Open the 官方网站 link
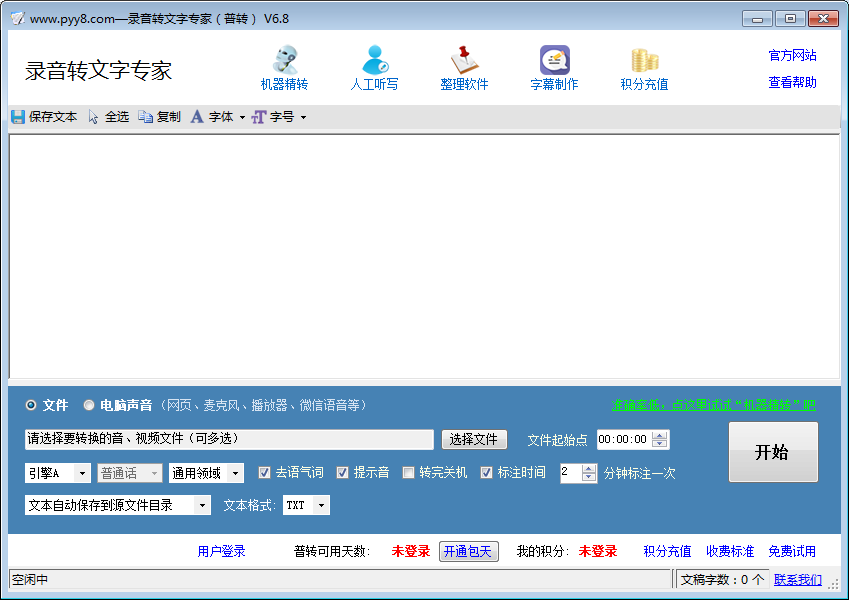Image resolution: width=849 pixels, height=600 pixels. point(792,55)
